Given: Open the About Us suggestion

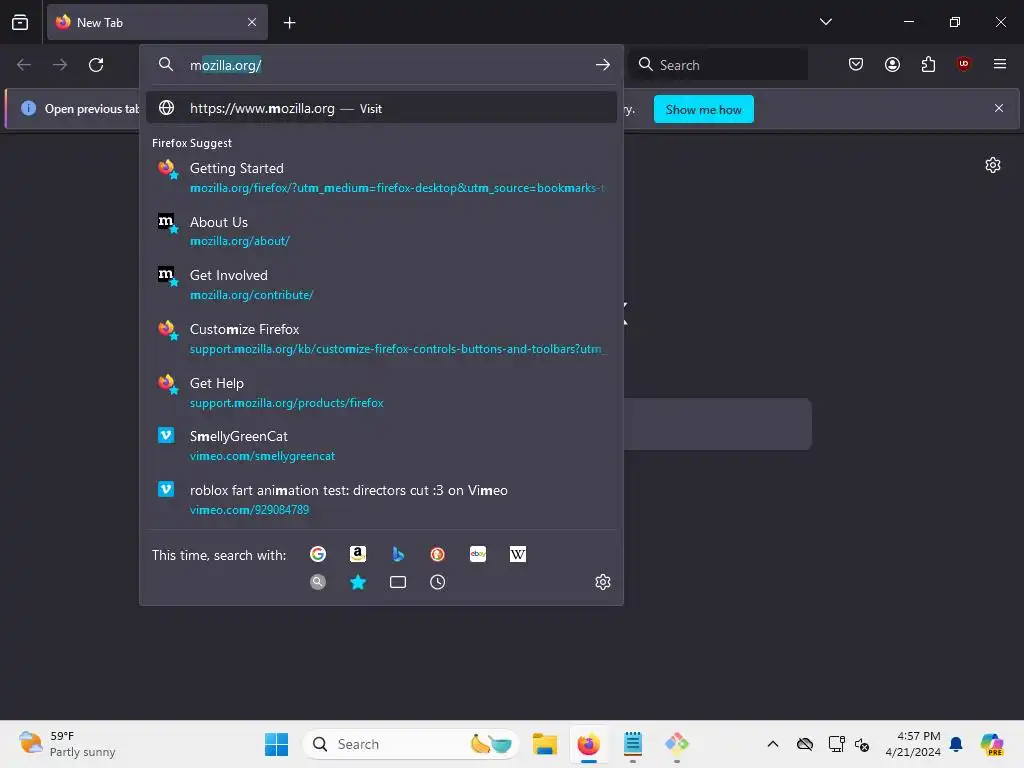Looking at the screenshot, I should coord(381,231).
